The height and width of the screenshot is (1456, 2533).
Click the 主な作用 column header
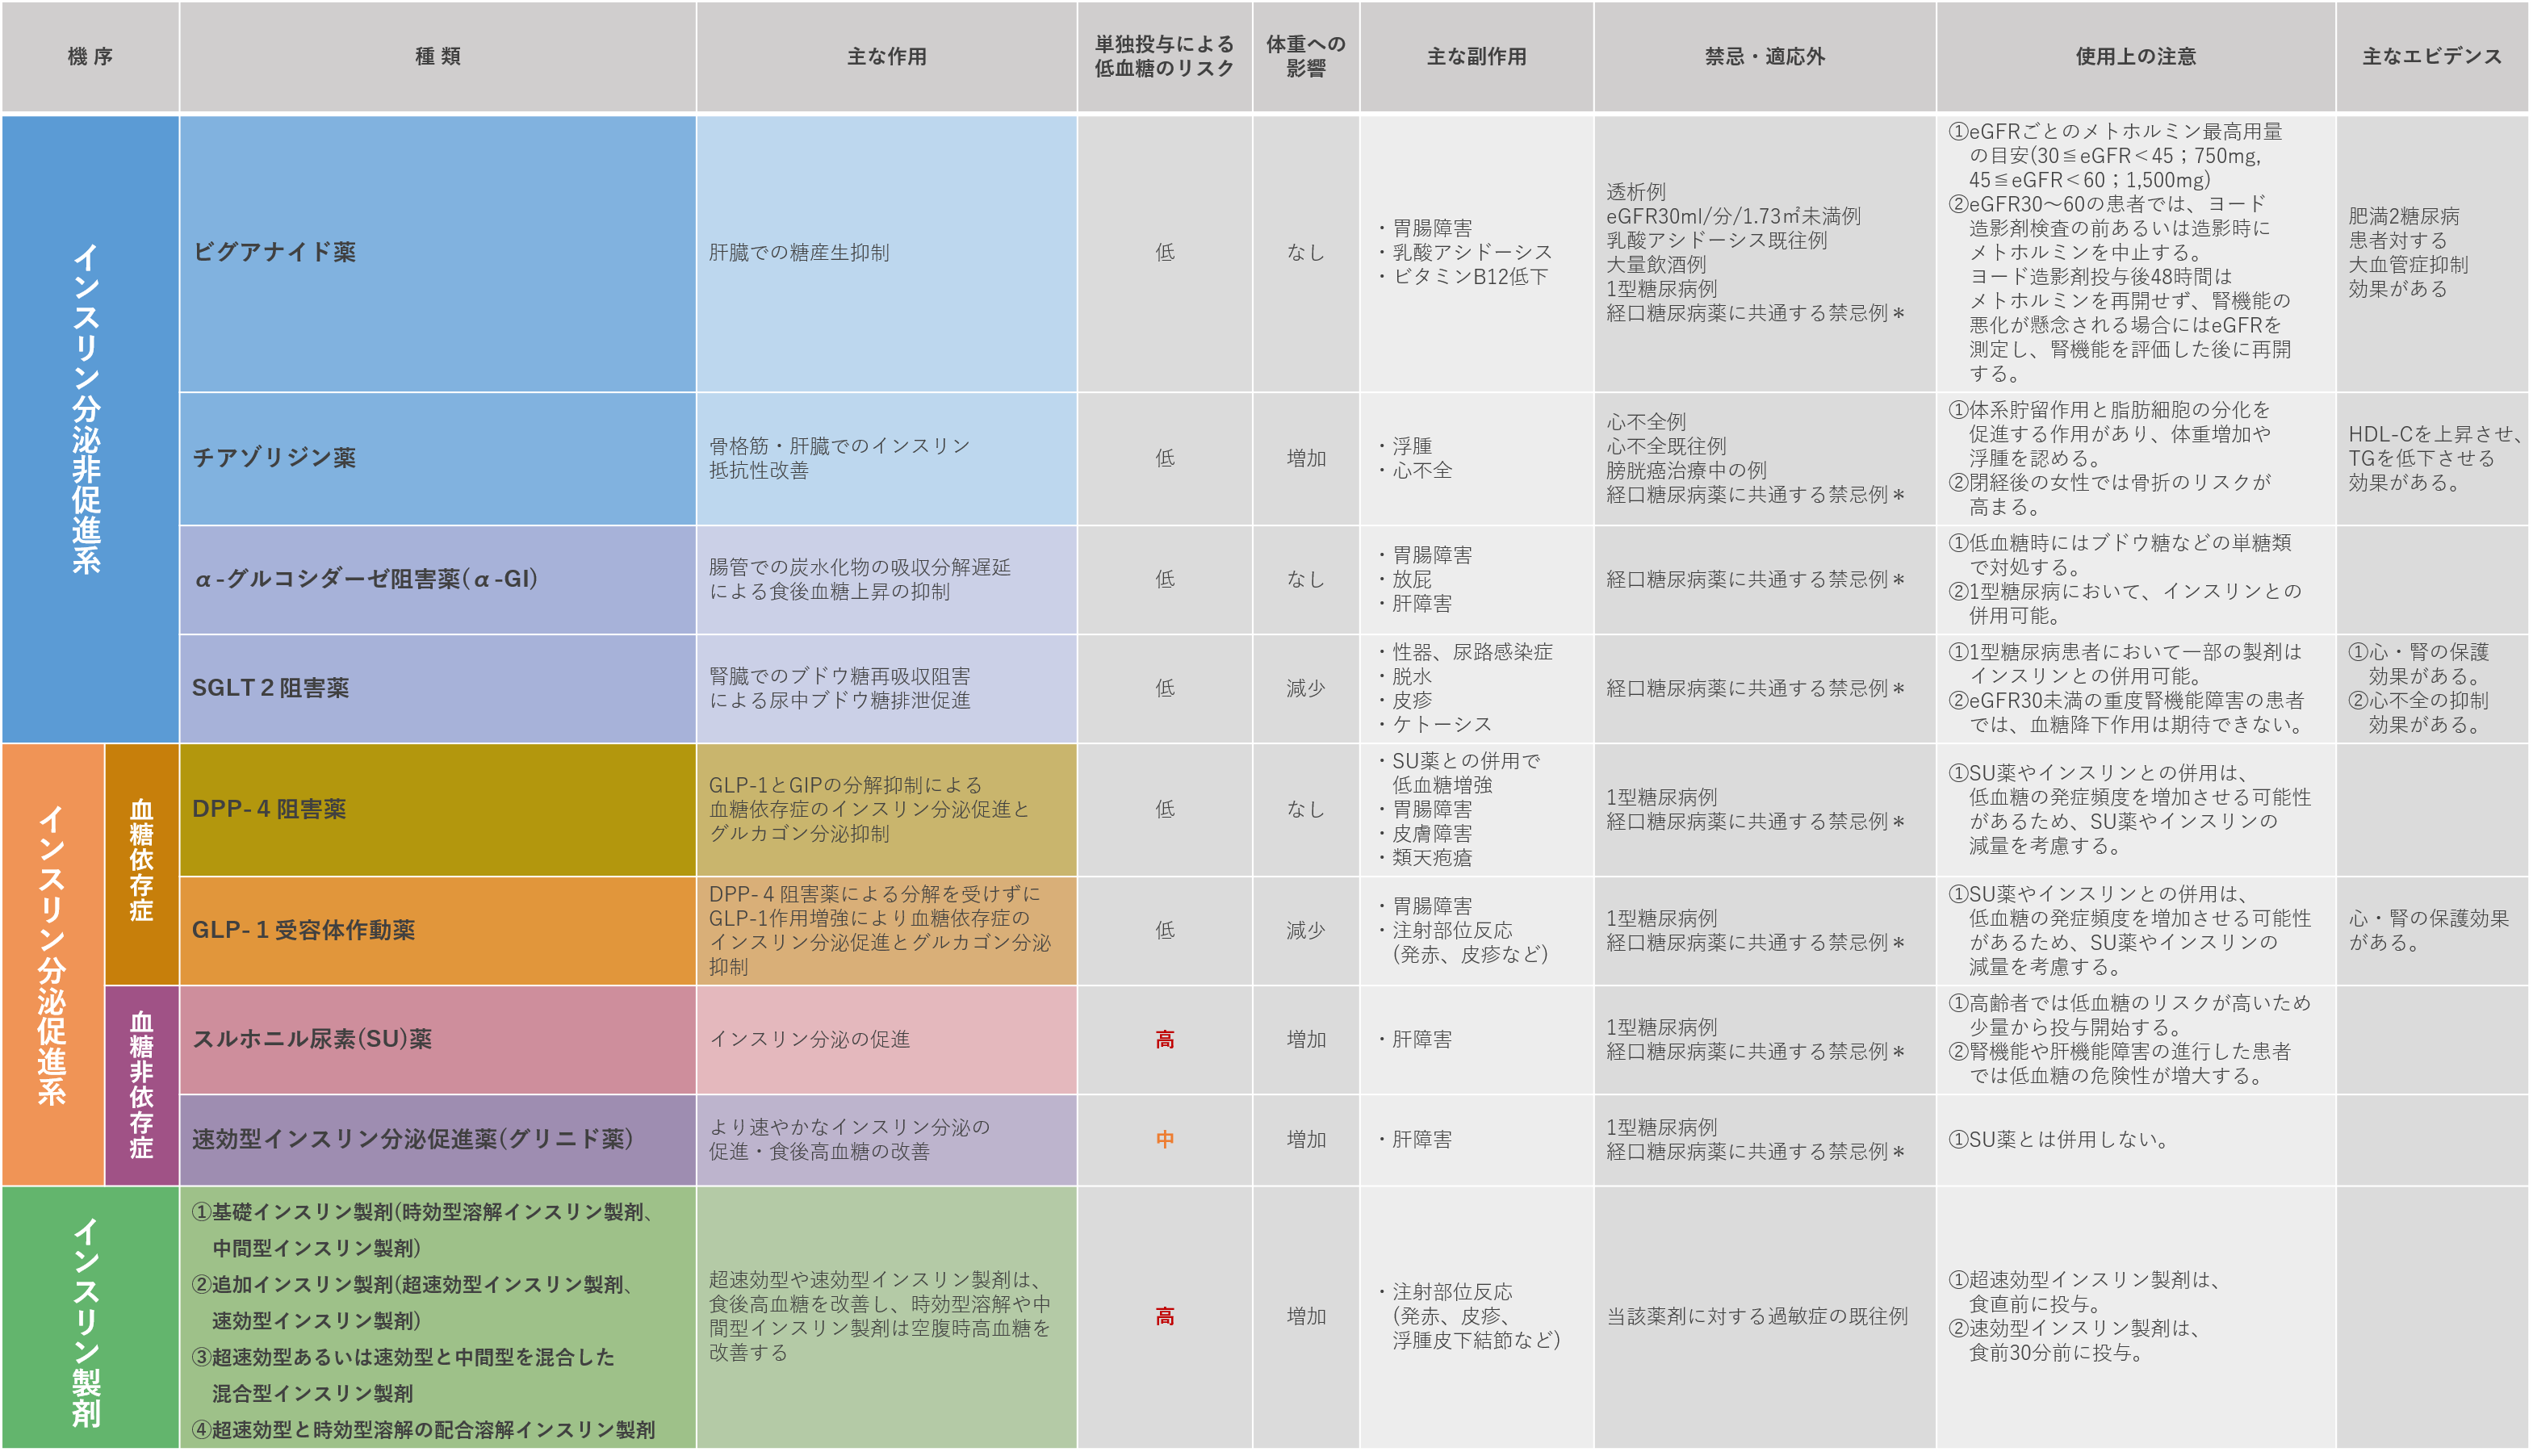[886, 57]
